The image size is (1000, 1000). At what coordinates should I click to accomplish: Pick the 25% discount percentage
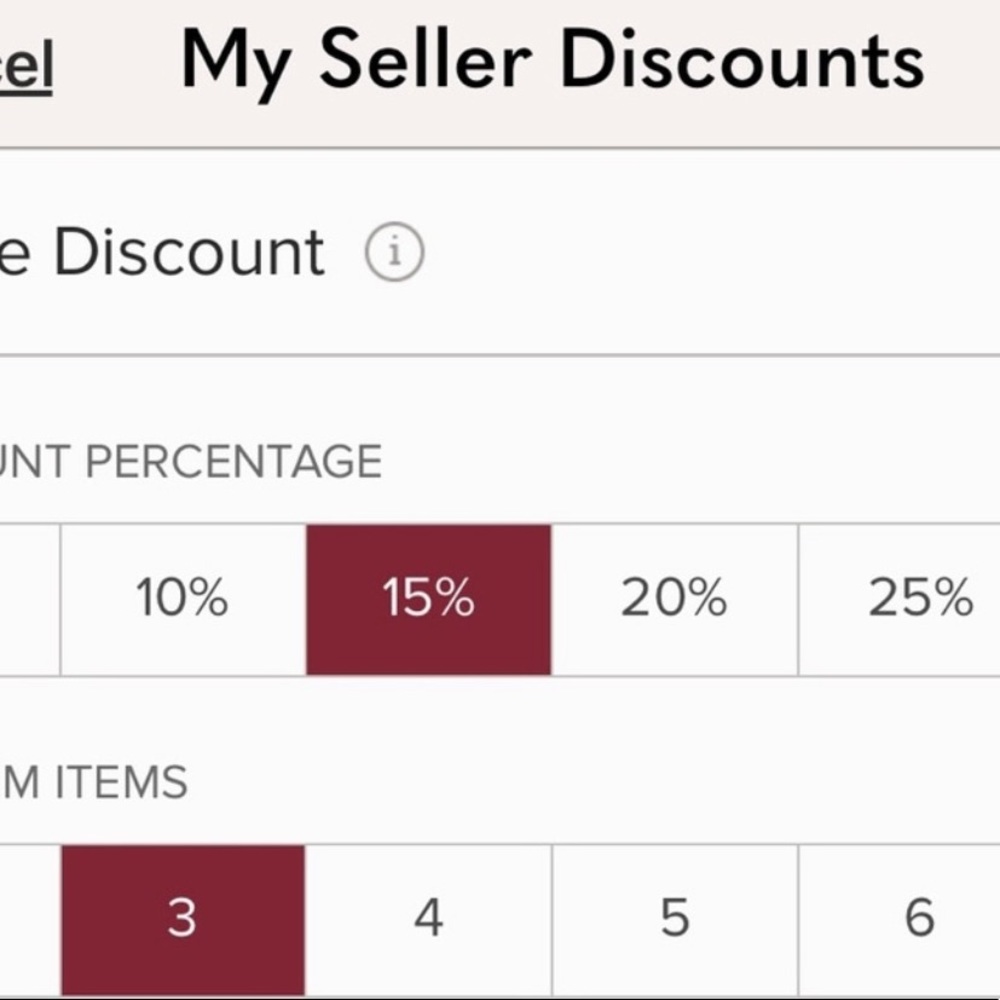pyautogui.click(x=920, y=599)
